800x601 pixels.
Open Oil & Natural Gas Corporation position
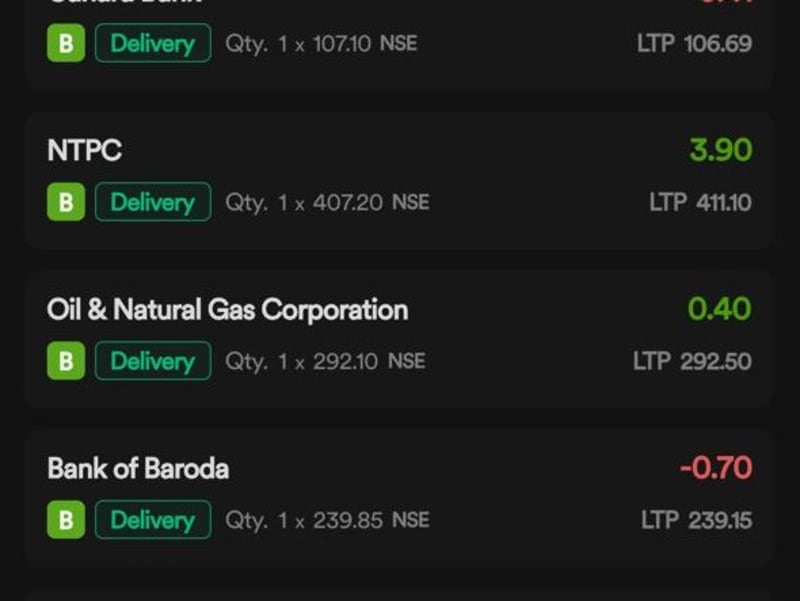[399, 340]
